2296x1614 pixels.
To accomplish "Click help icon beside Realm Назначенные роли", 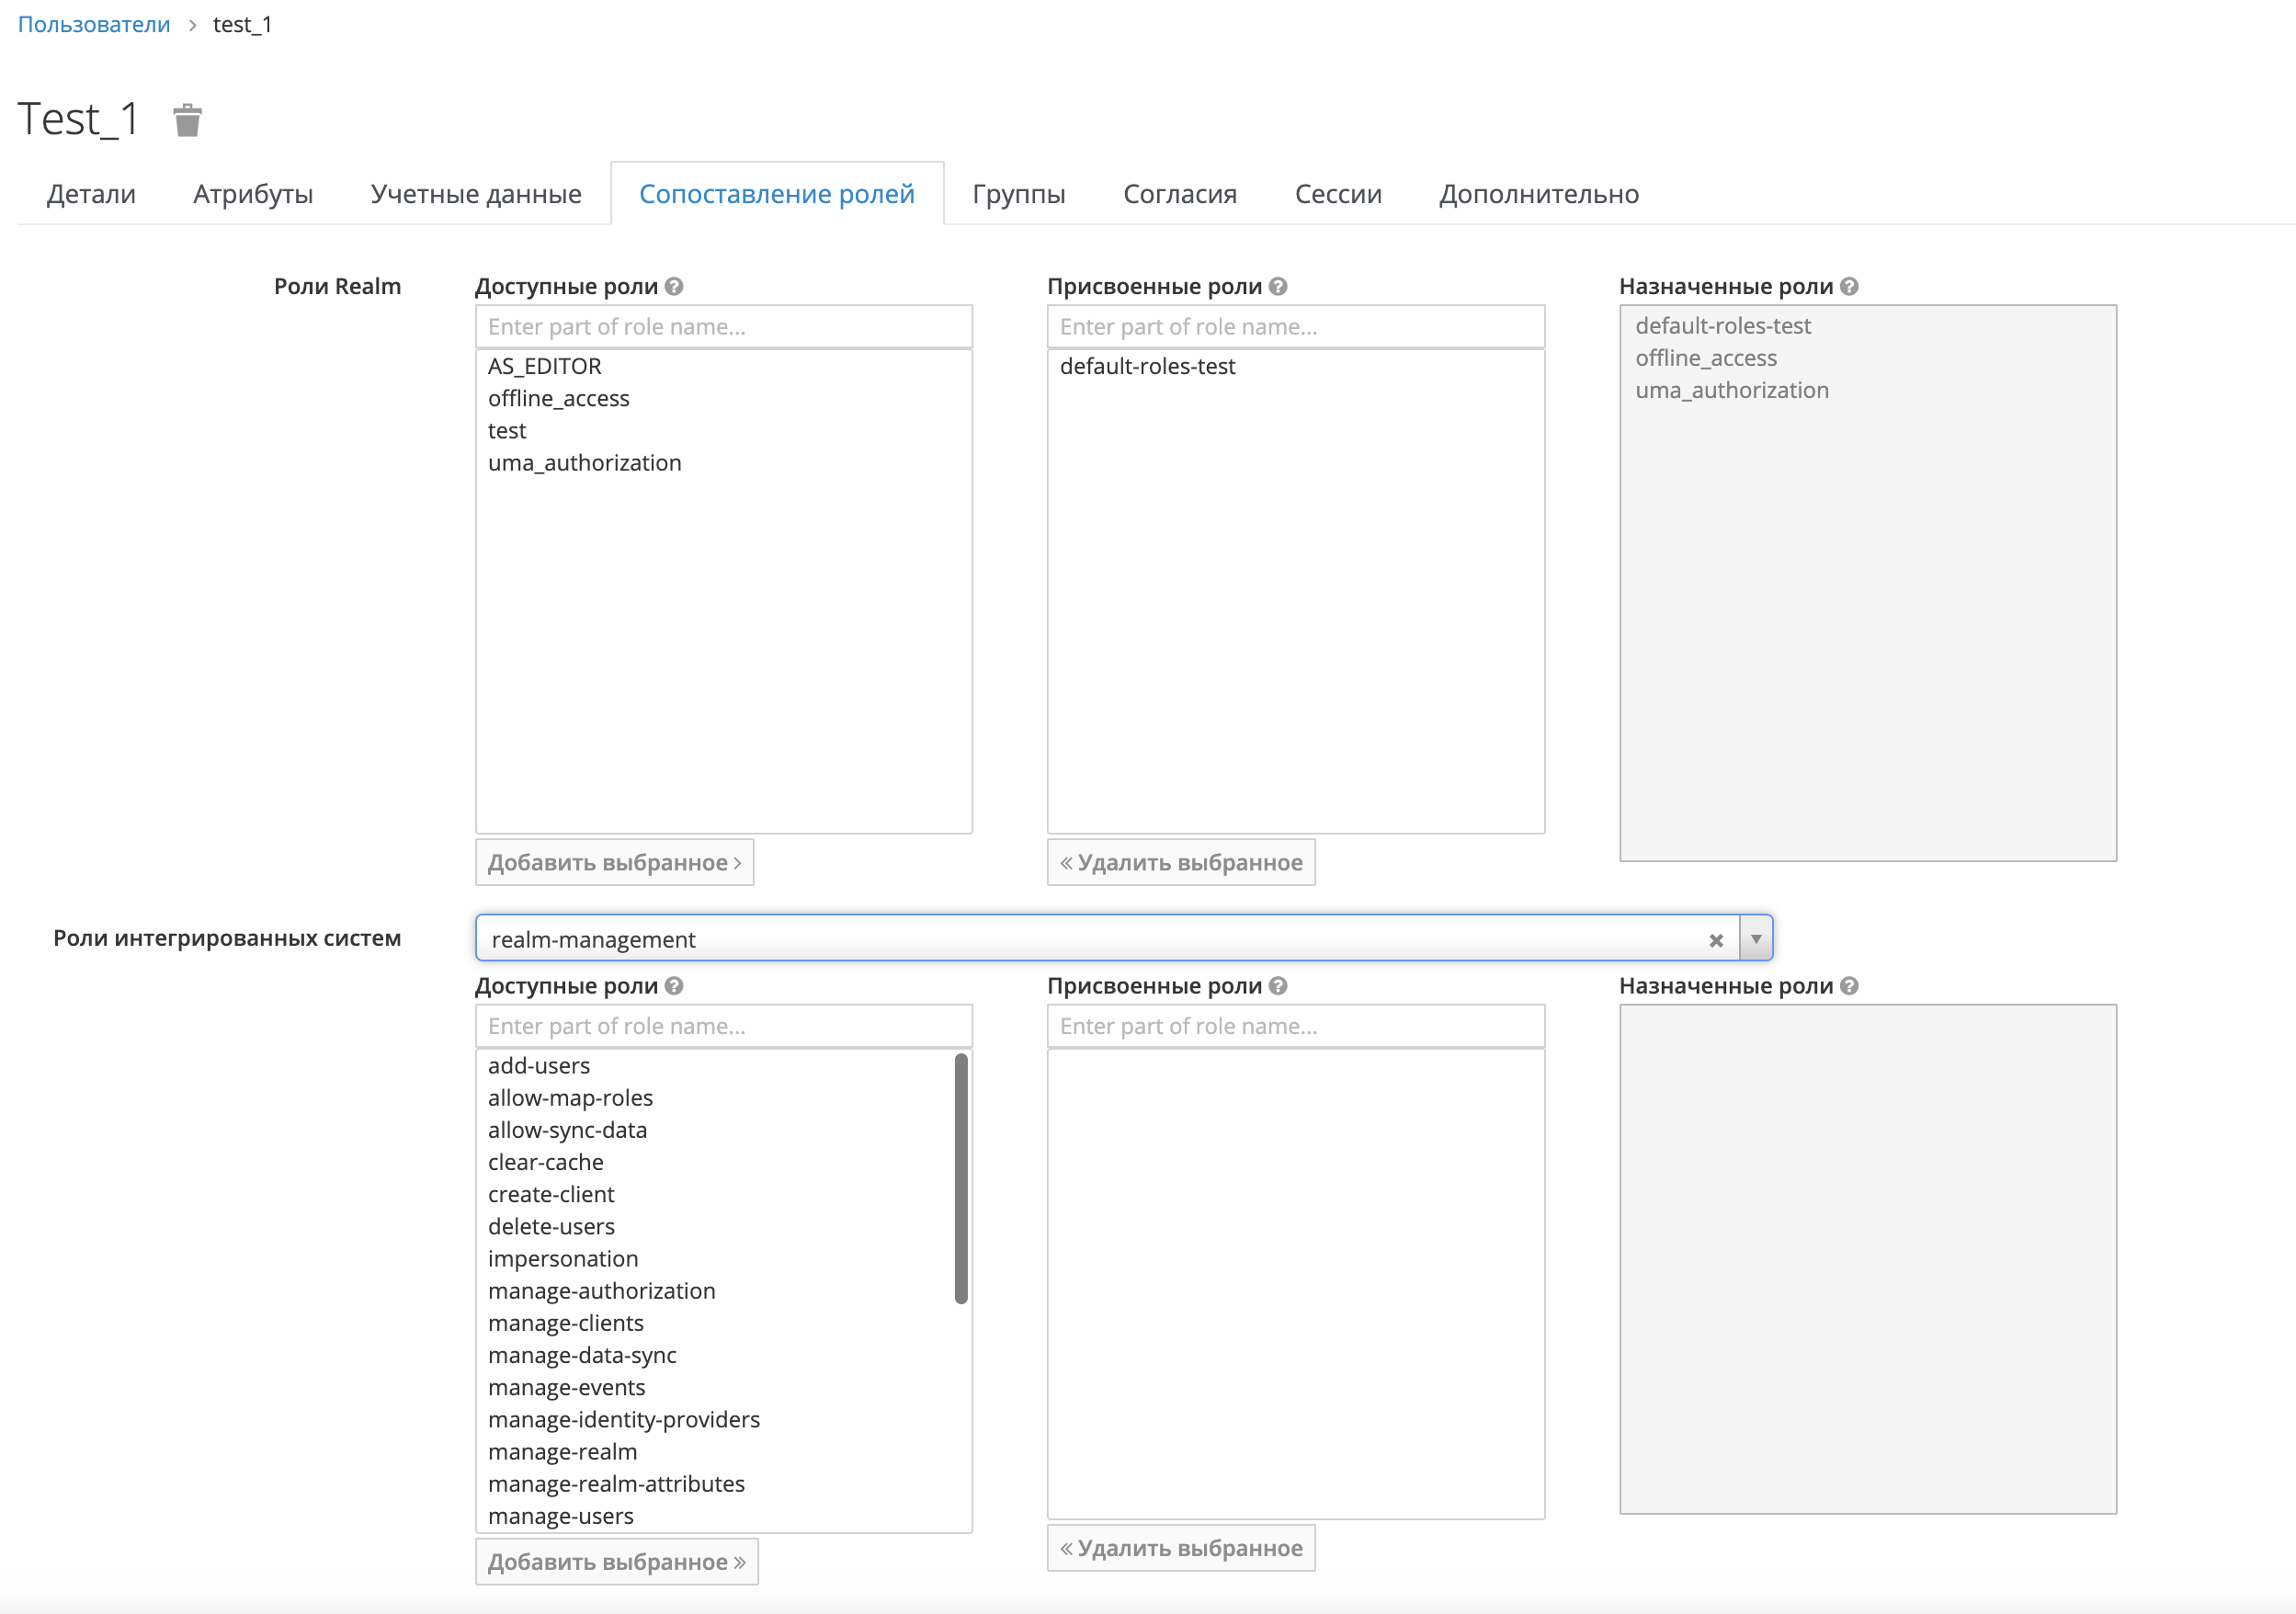I will pos(1849,286).
